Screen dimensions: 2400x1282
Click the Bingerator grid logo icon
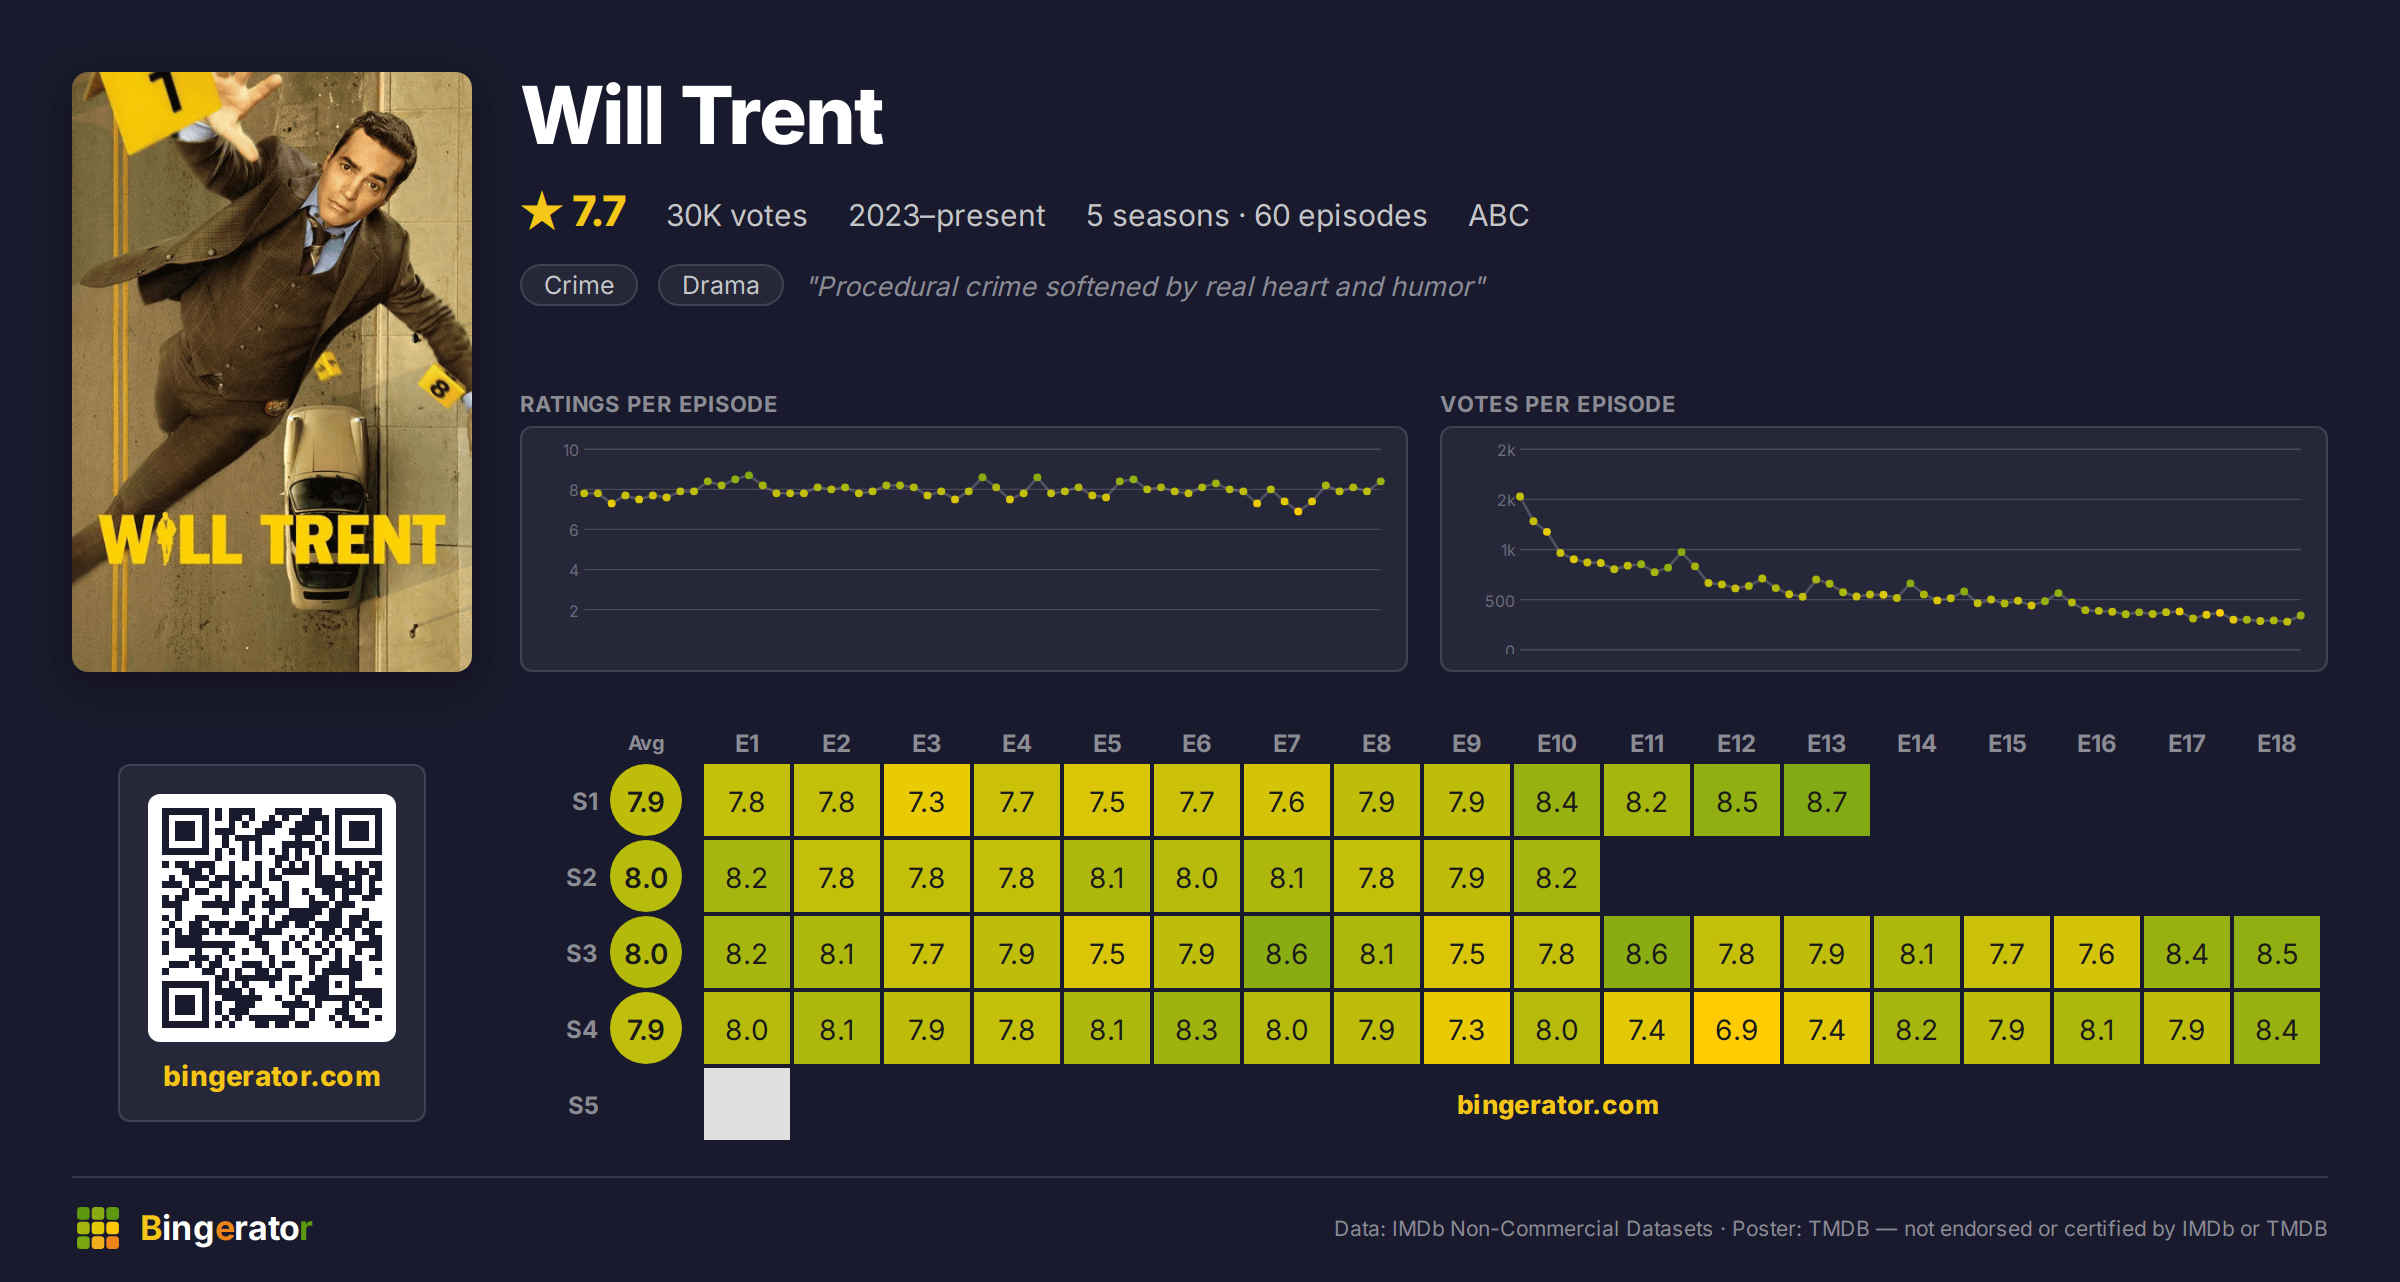98,1228
